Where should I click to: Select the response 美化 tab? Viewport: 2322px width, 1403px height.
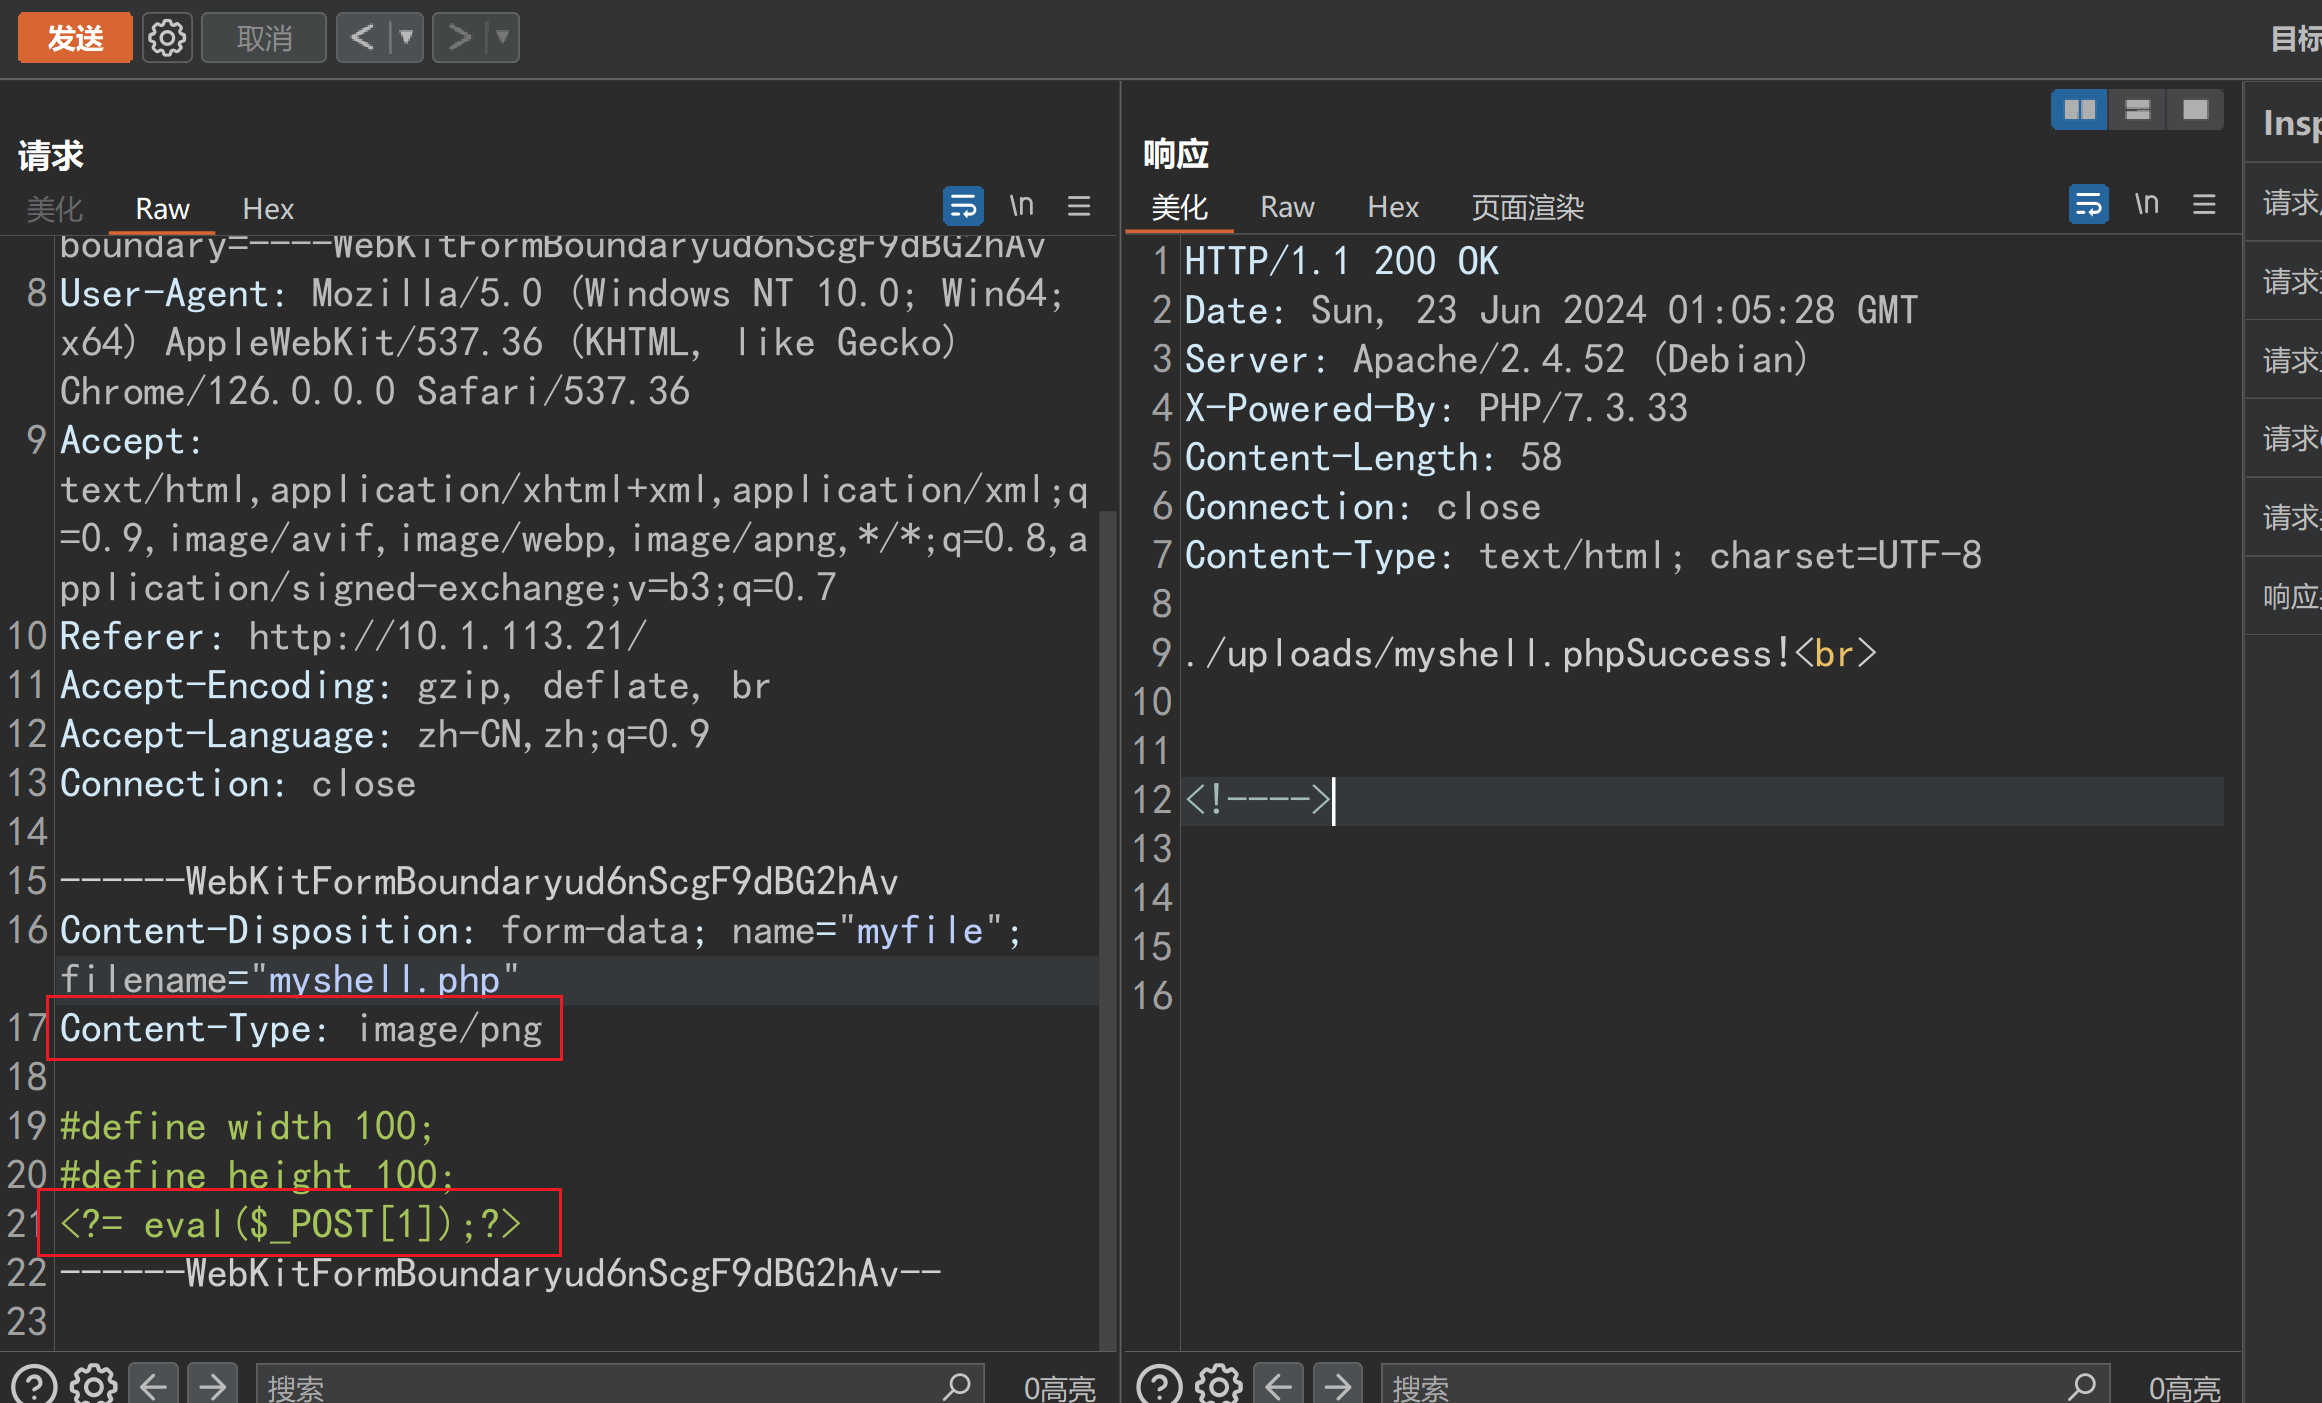(x=1179, y=208)
